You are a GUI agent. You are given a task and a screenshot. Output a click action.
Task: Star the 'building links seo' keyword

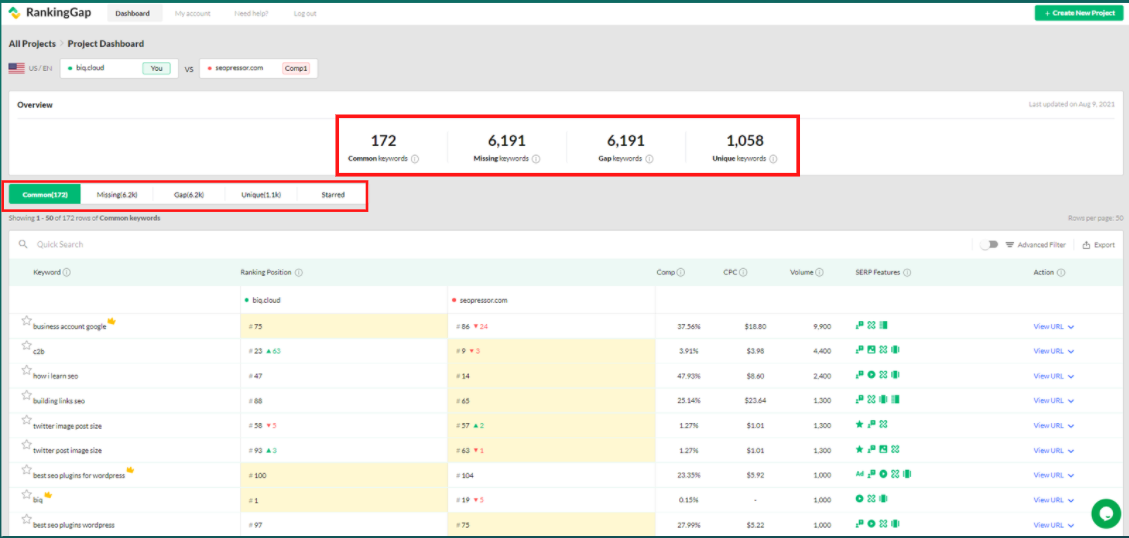pyautogui.click(x=27, y=395)
